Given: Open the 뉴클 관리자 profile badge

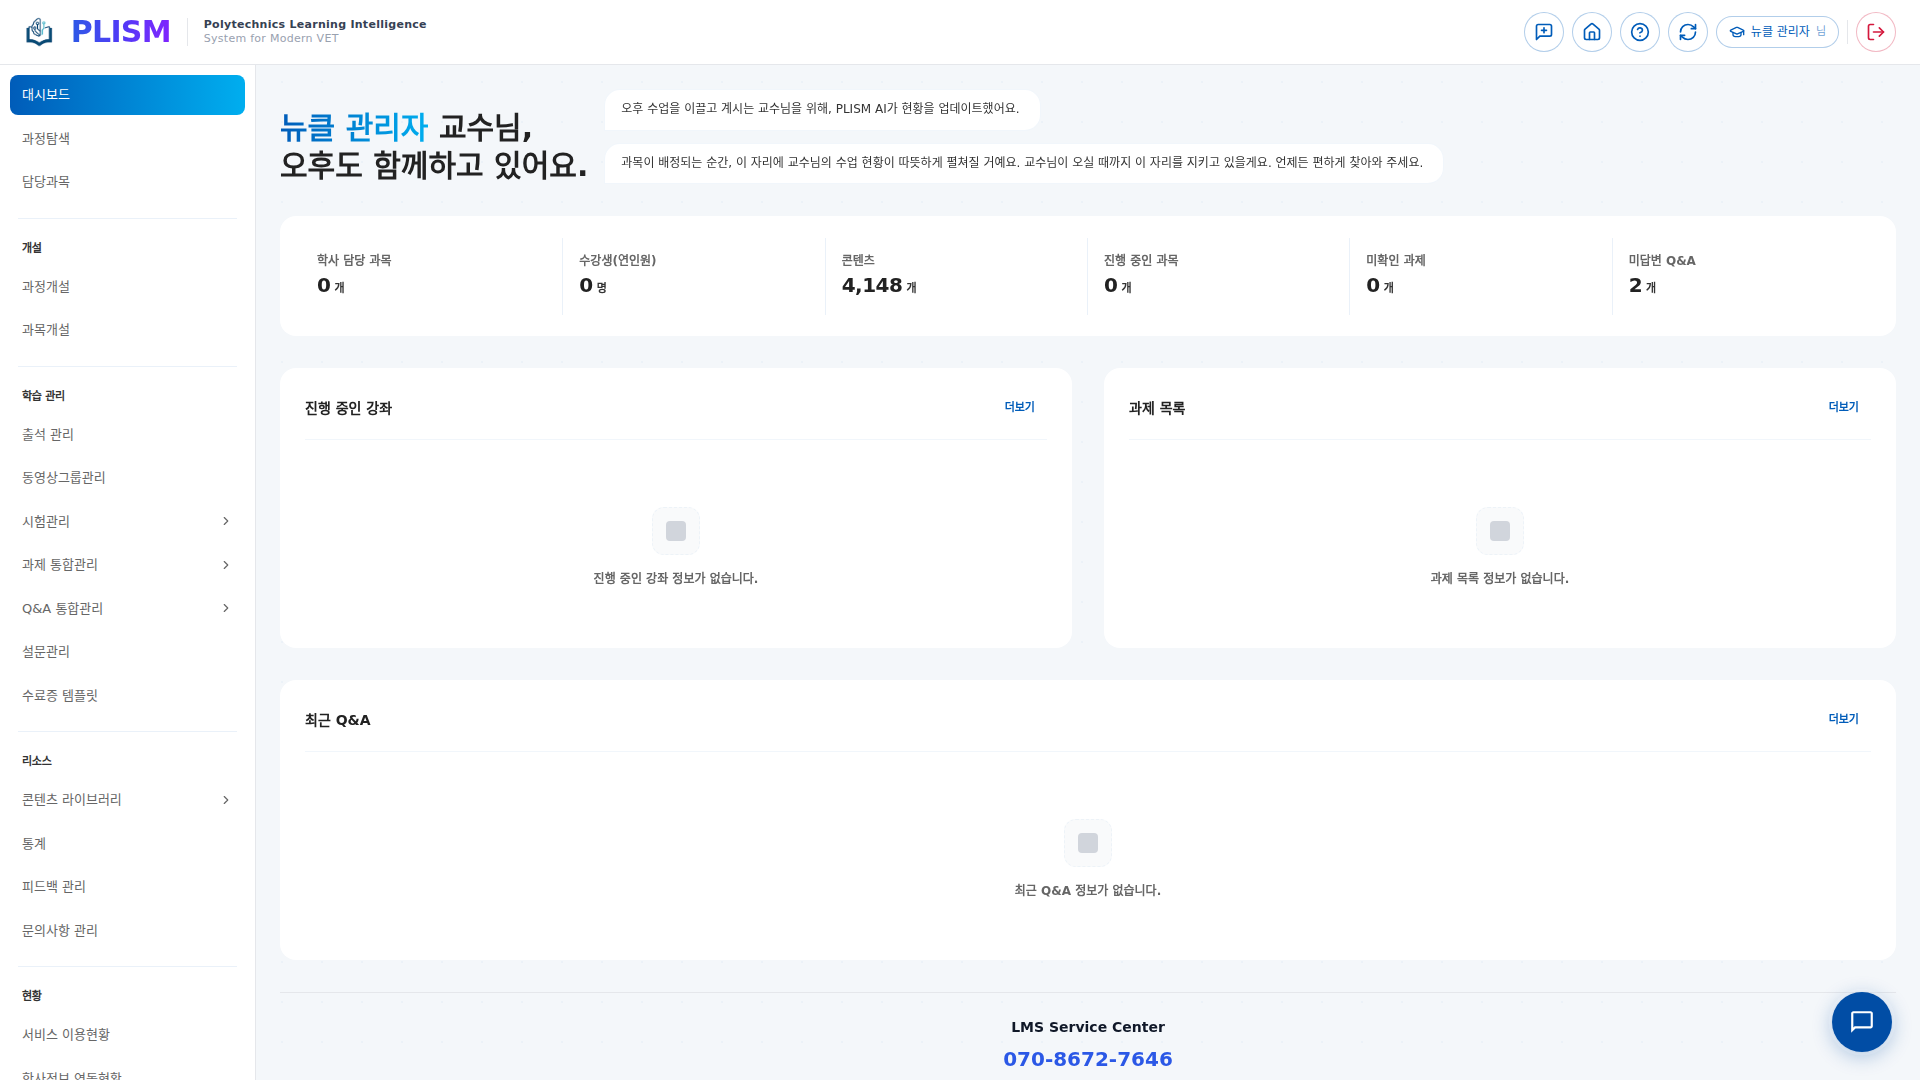Looking at the screenshot, I should 1777,31.
